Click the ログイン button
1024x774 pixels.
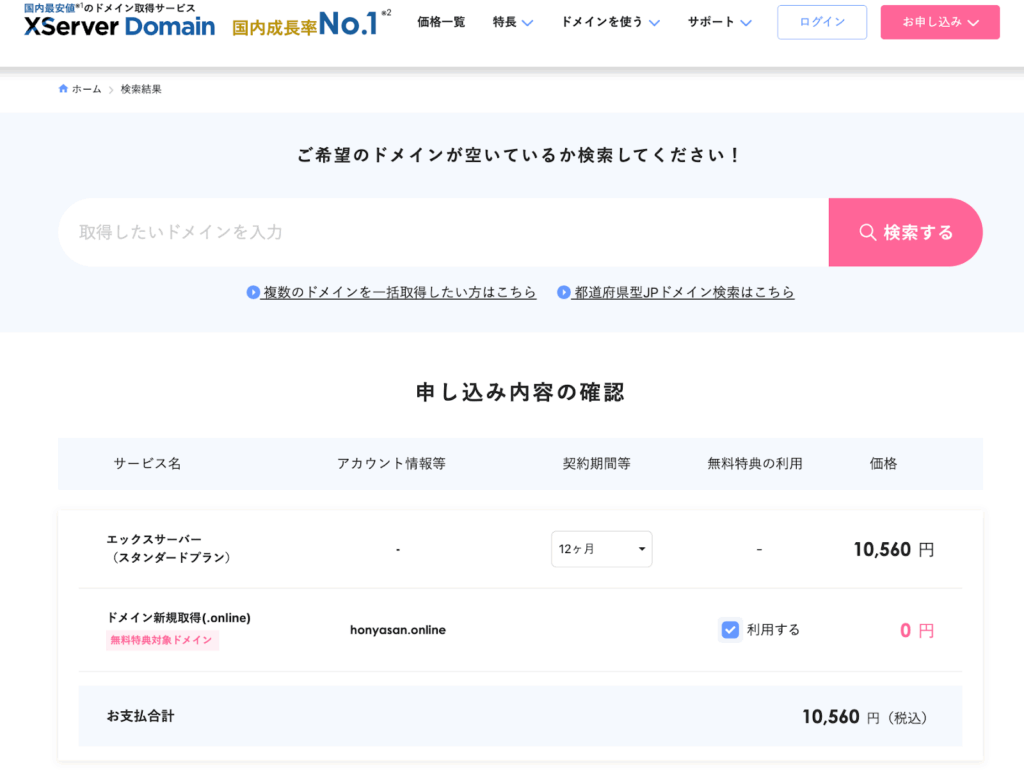(822, 22)
